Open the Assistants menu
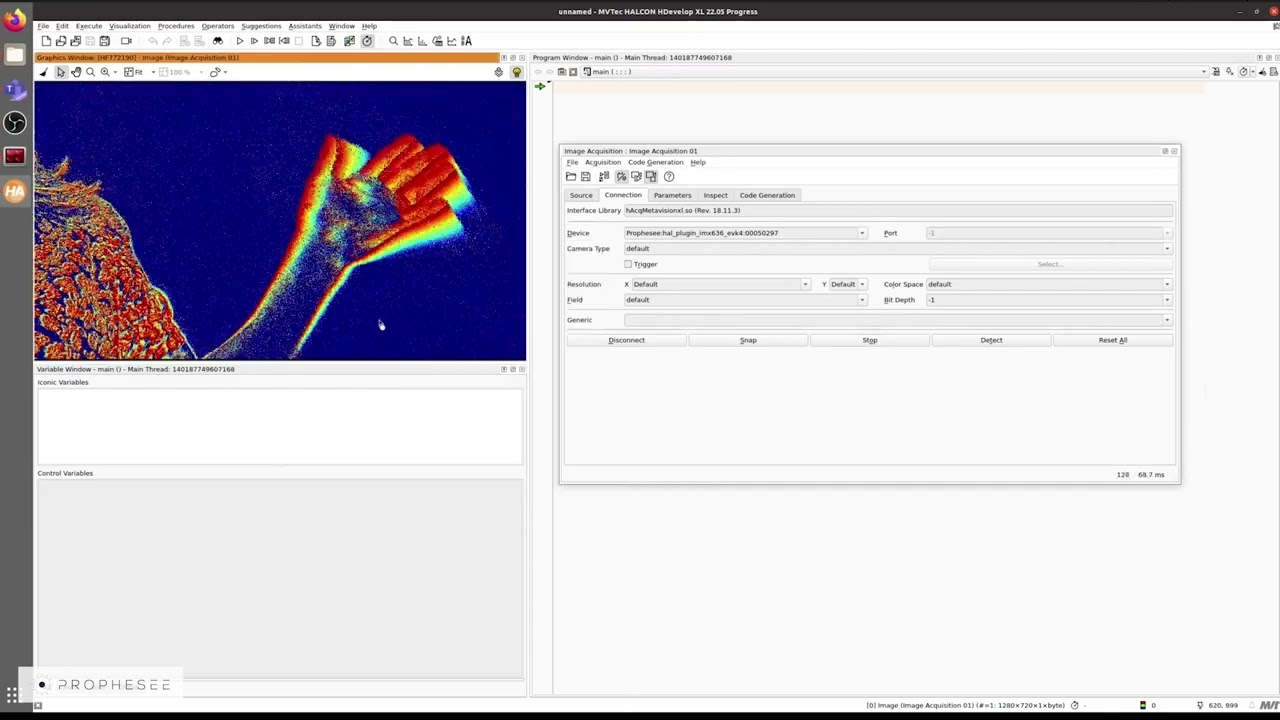The height and width of the screenshot is (720, 1280). click(305, 26)
